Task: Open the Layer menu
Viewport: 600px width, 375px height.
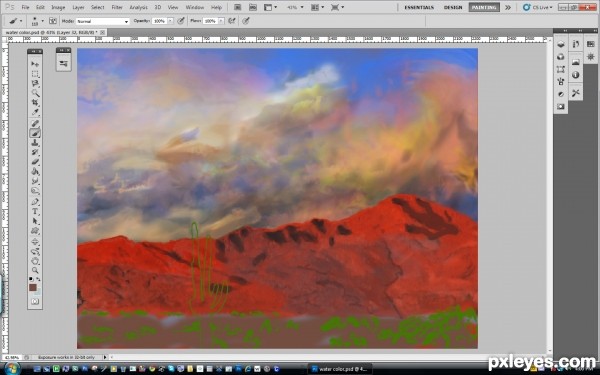Action: click(x=78, y=7)
